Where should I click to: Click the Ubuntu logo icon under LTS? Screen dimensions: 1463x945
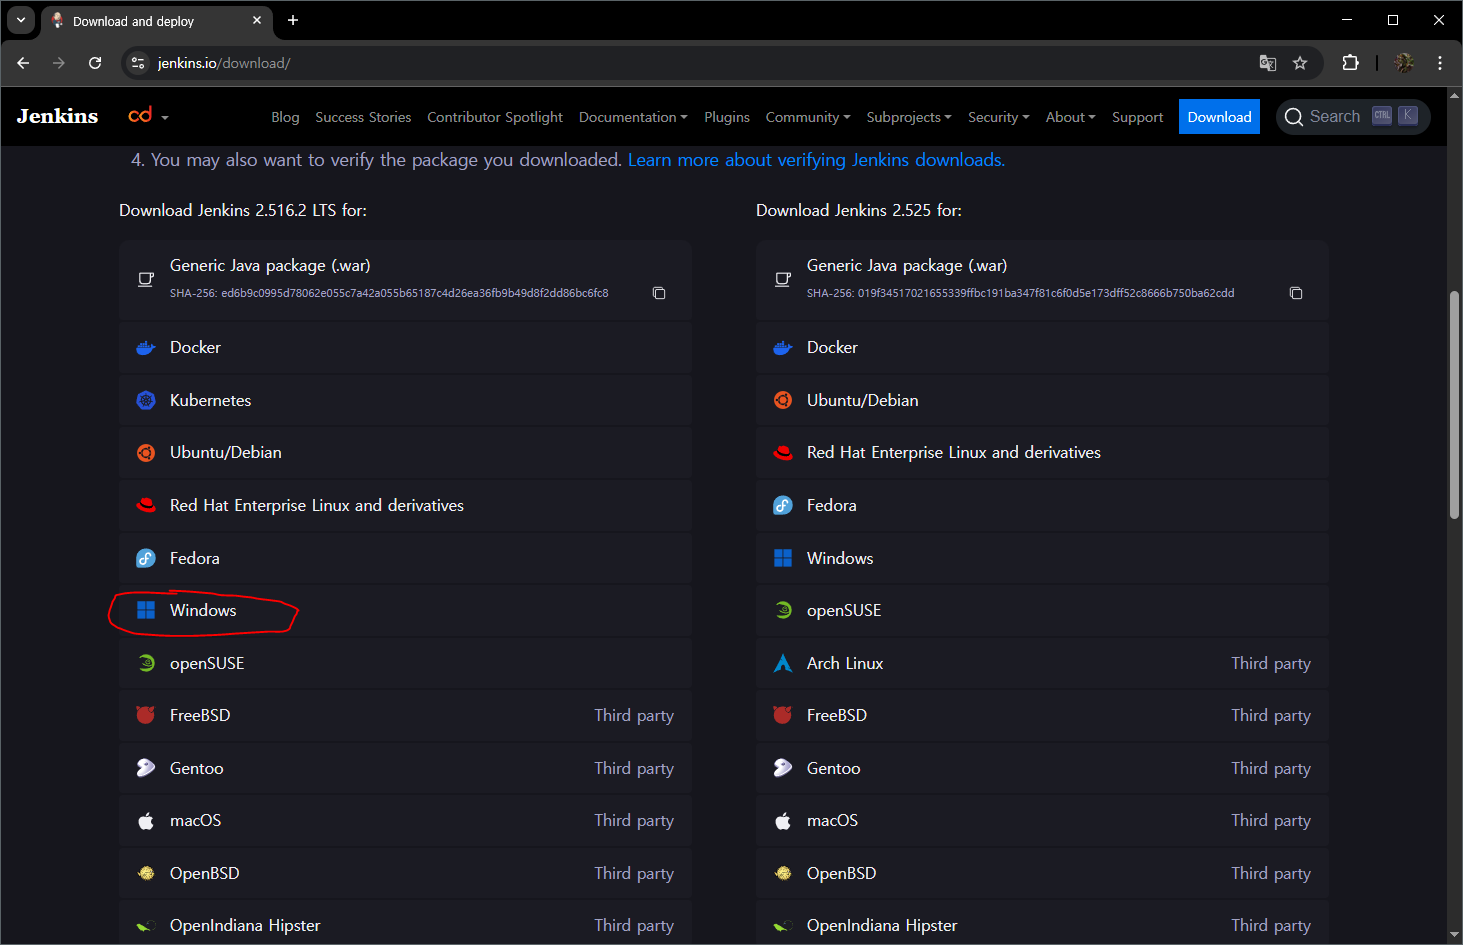point(146,453)
